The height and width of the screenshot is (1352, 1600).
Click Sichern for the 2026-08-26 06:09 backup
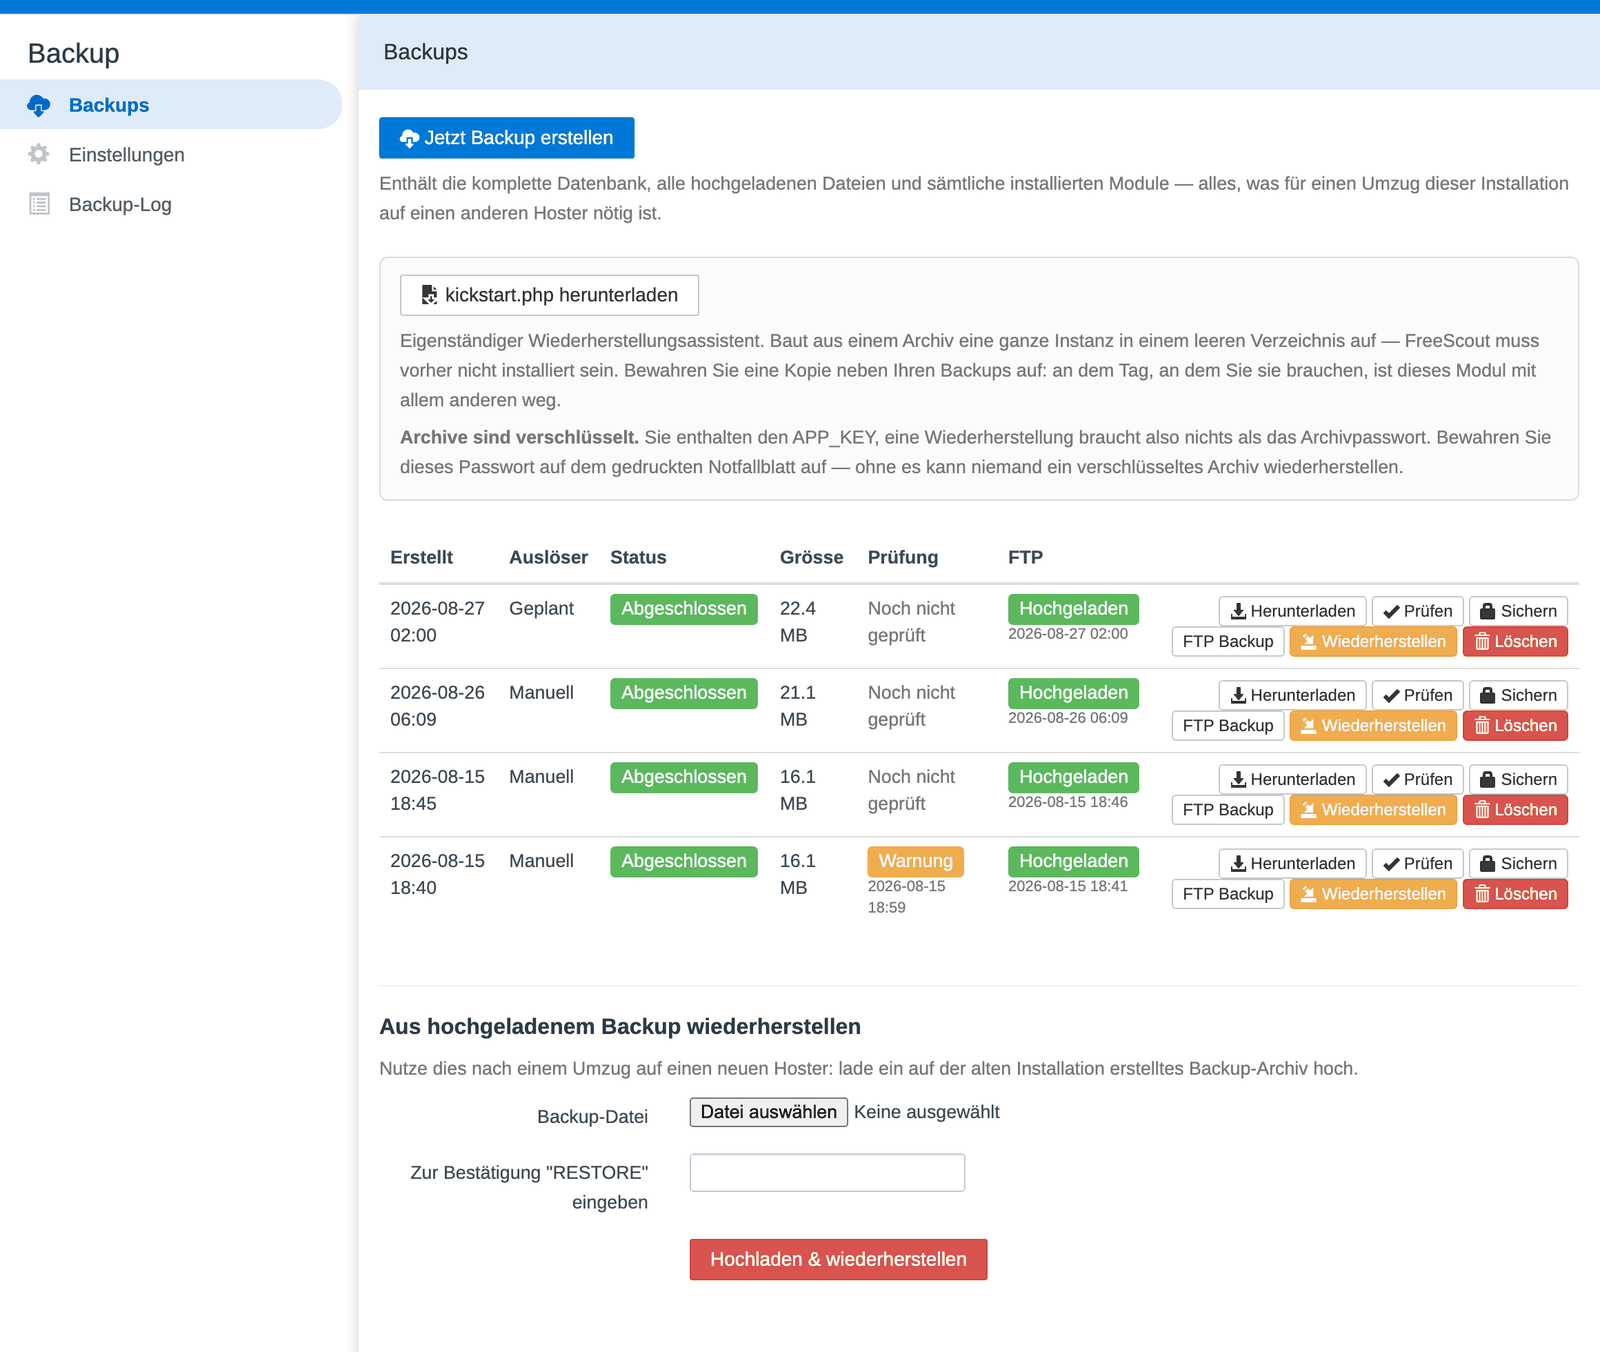1518,695
